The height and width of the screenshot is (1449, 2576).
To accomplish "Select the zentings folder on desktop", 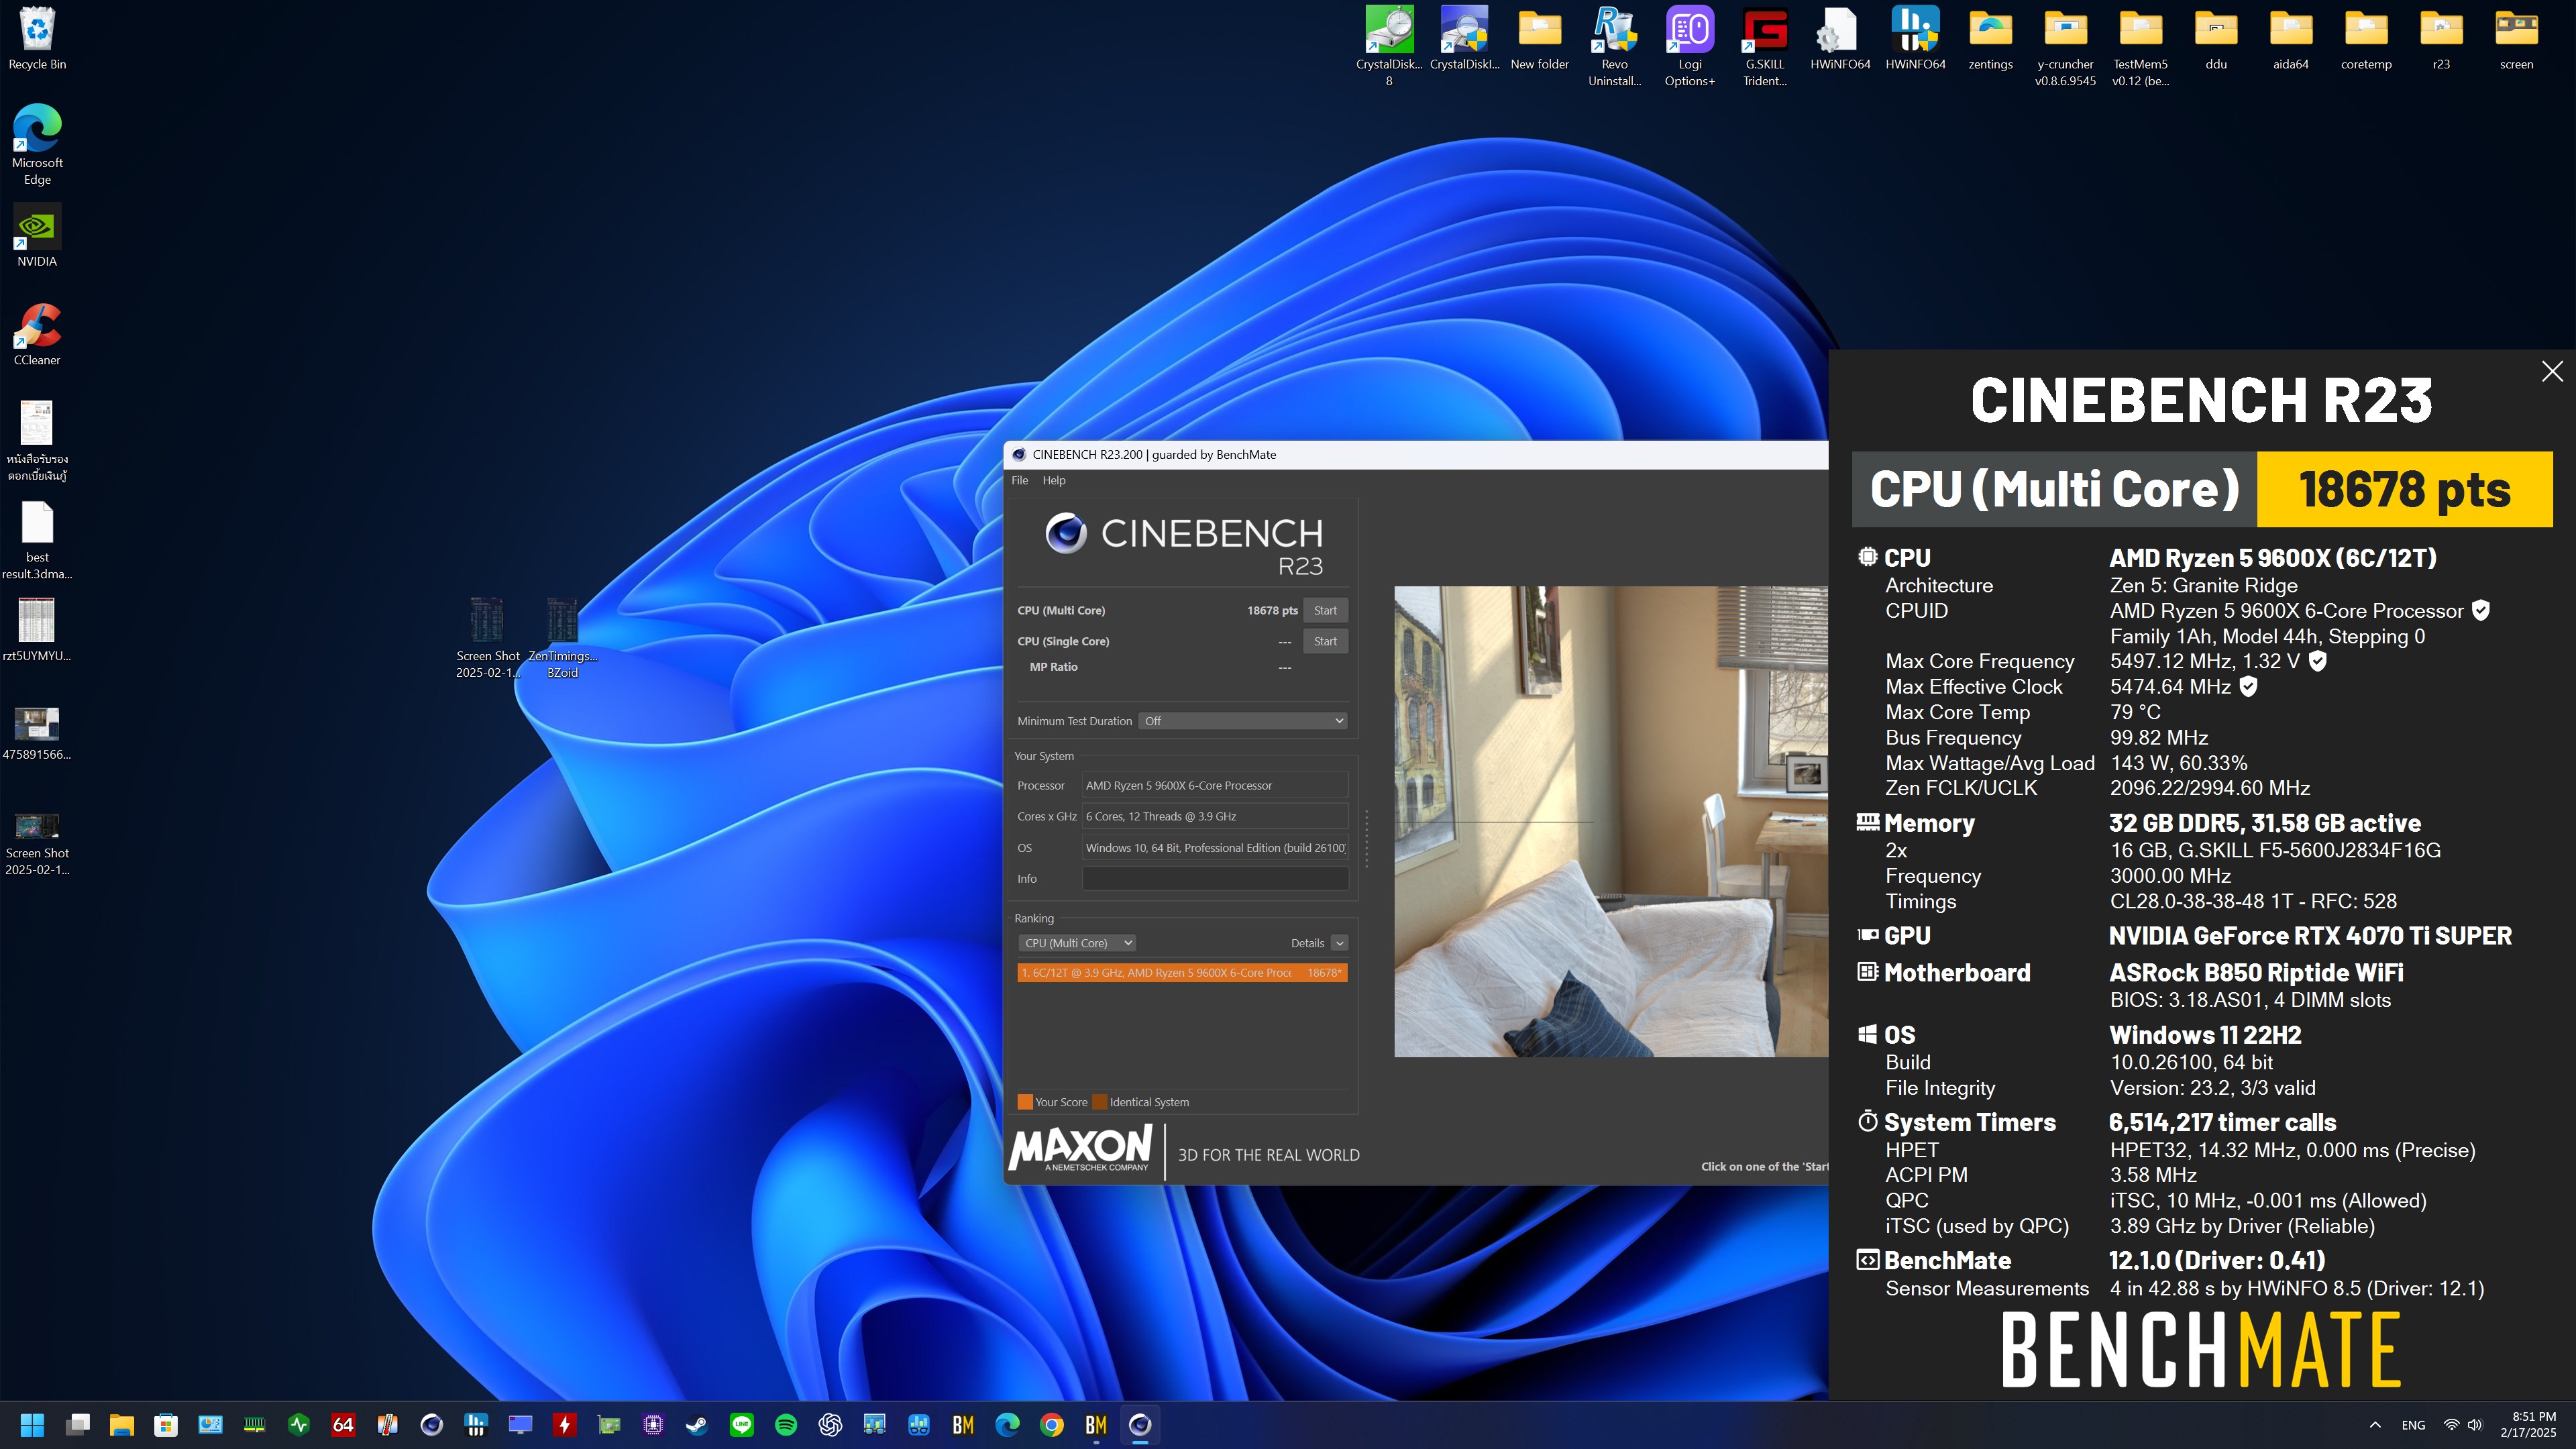I will click(1990, 38).
